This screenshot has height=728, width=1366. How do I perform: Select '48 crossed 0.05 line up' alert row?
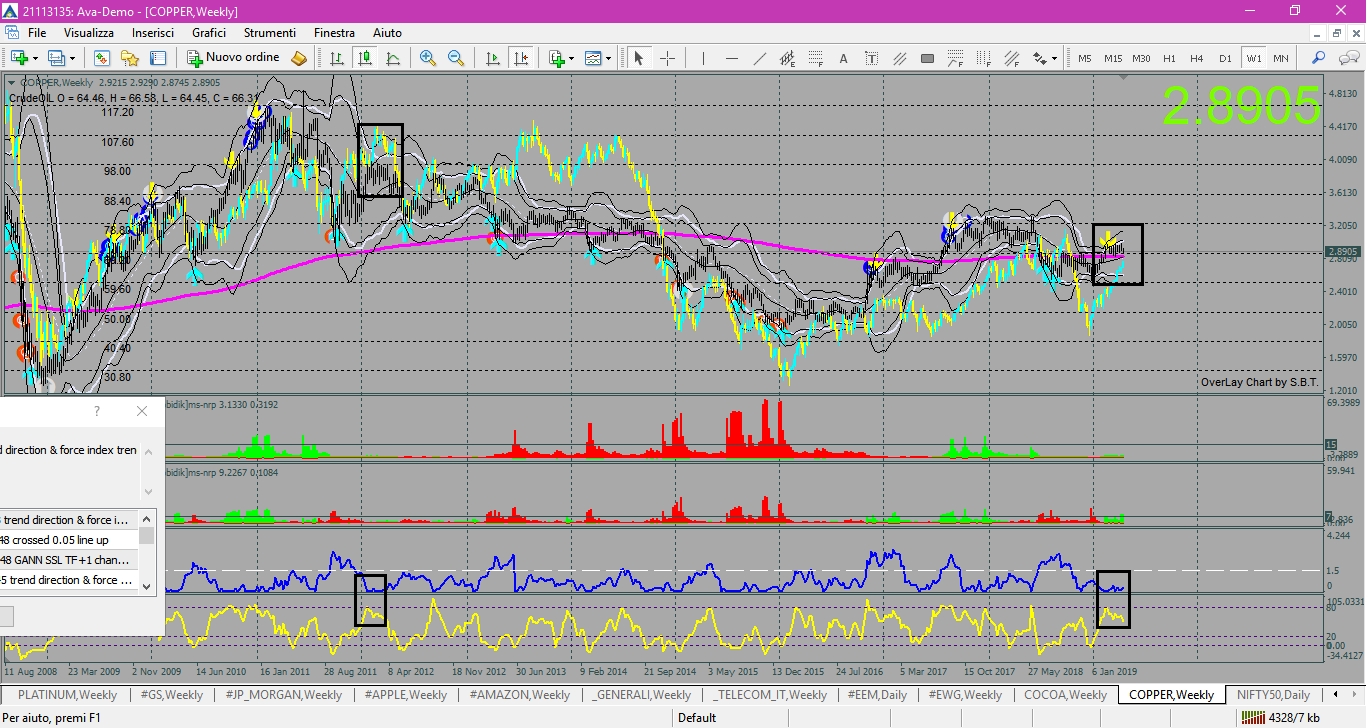68,540
